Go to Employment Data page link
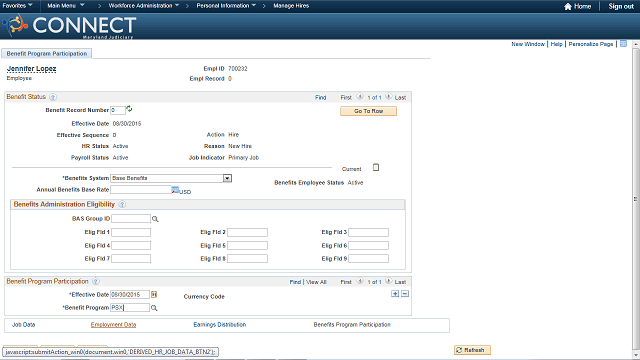Viewport: 640px width, 360px height. tap(113, 325)
